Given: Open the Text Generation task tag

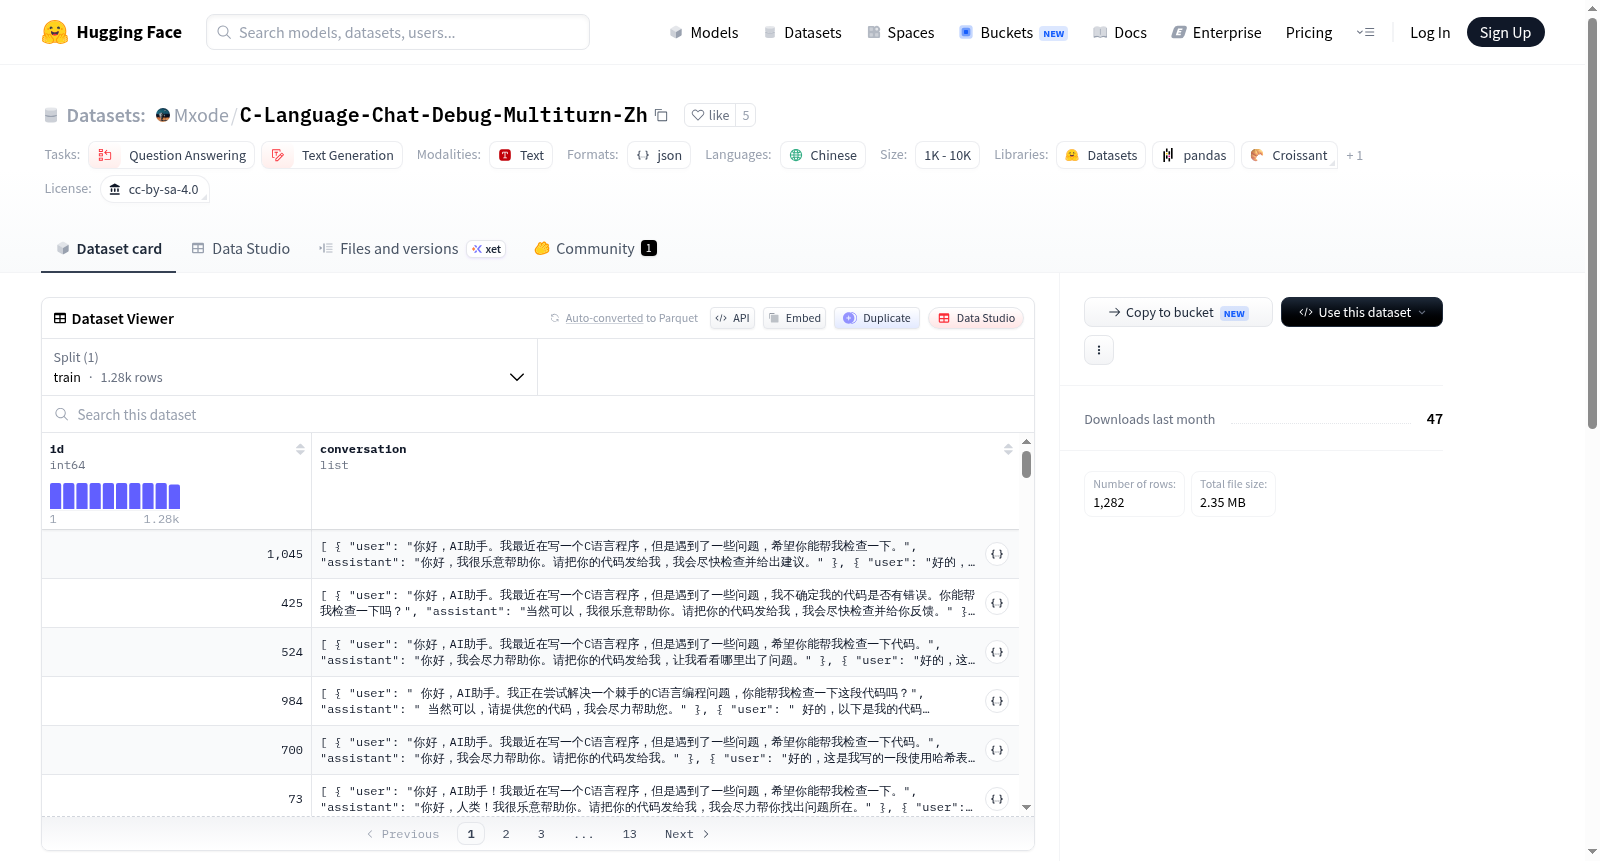Looking at the screenshot, I should pyautogui.click(x=332, y=155).
